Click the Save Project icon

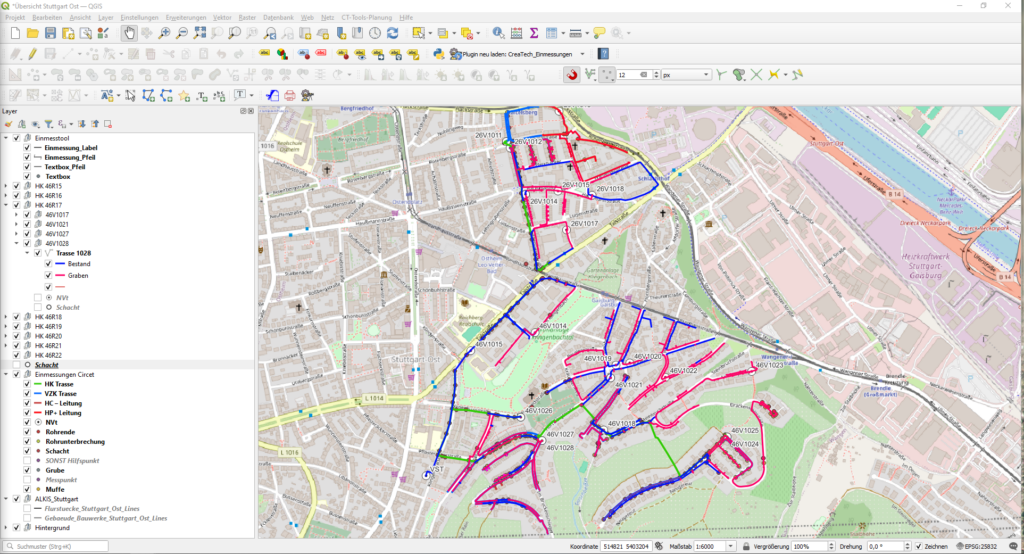click(x=50, y=33)
